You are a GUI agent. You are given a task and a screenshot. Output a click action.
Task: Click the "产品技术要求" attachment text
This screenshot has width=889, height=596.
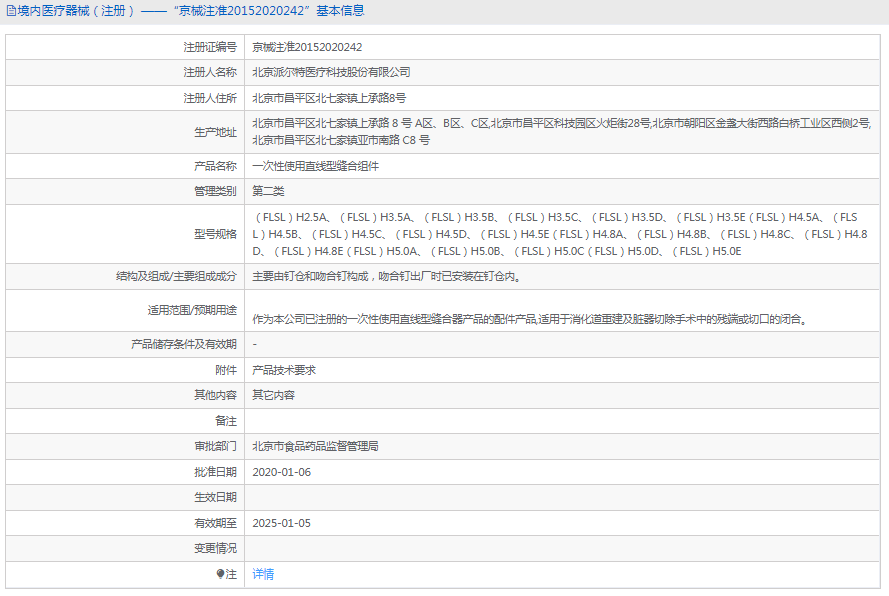(284, 370)
